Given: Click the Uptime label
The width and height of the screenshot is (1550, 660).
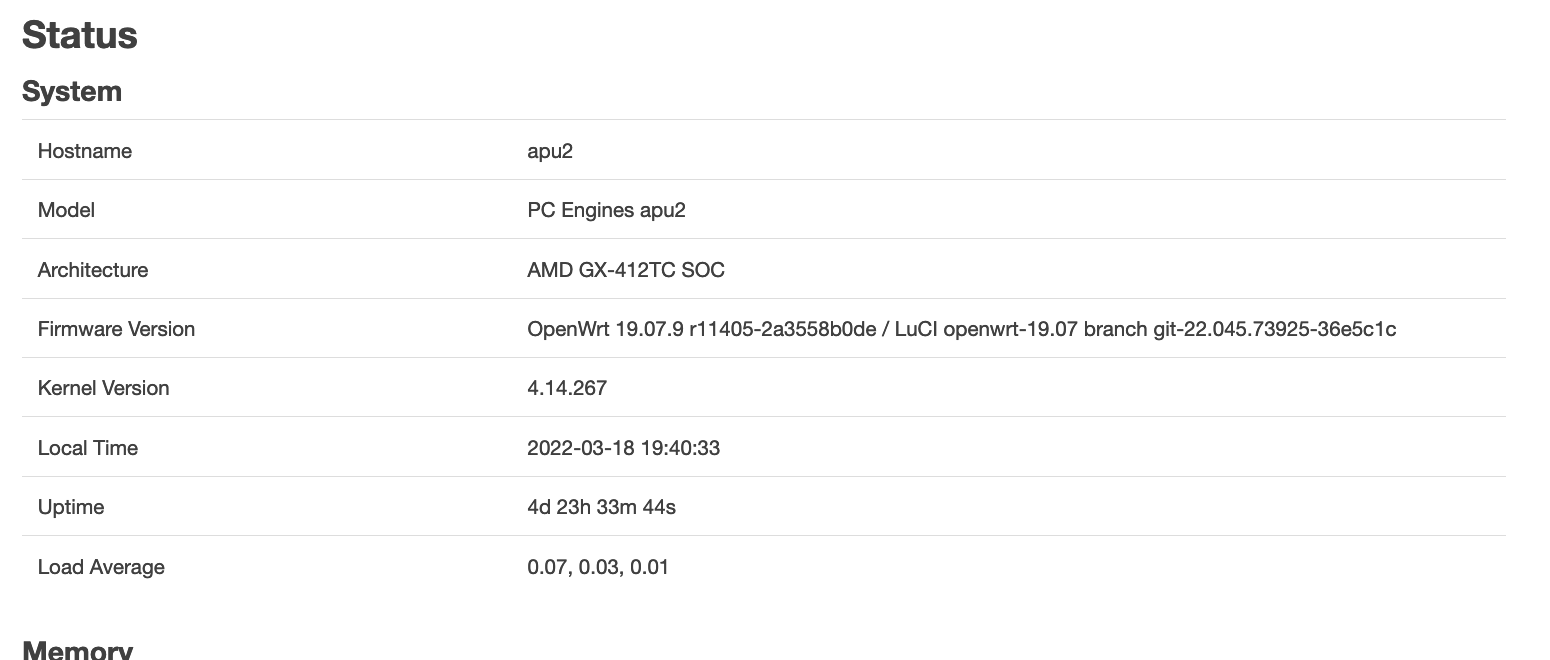Looking at the screenshot, I should 71,507.
